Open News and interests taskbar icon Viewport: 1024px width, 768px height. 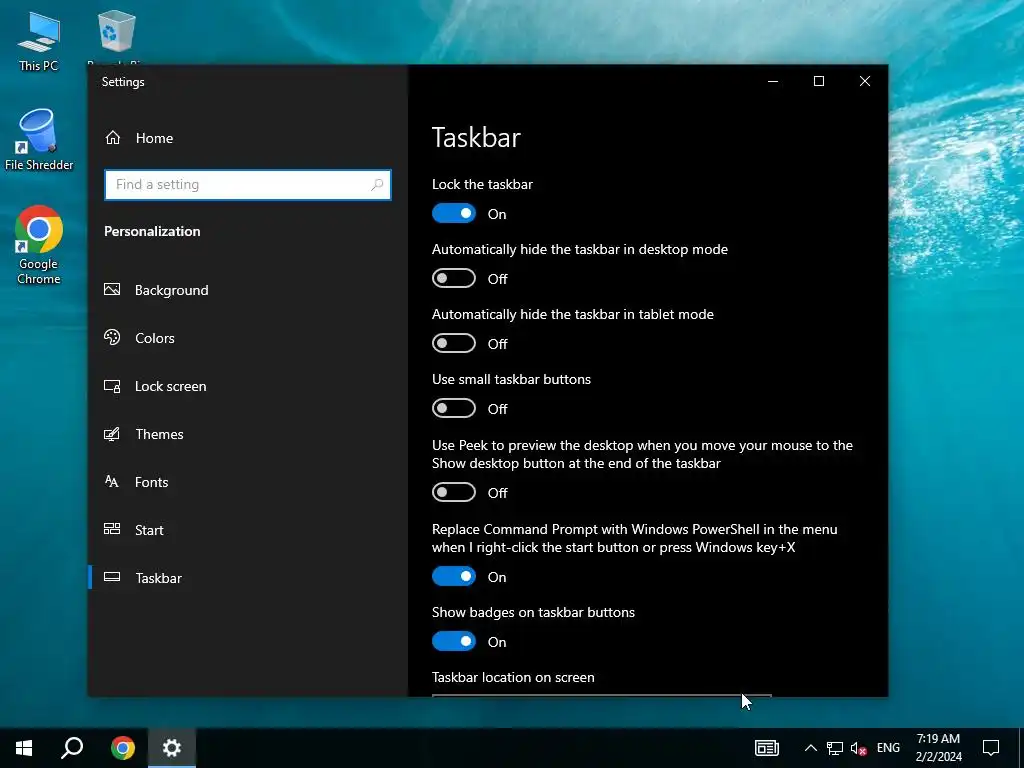[767, 748]
